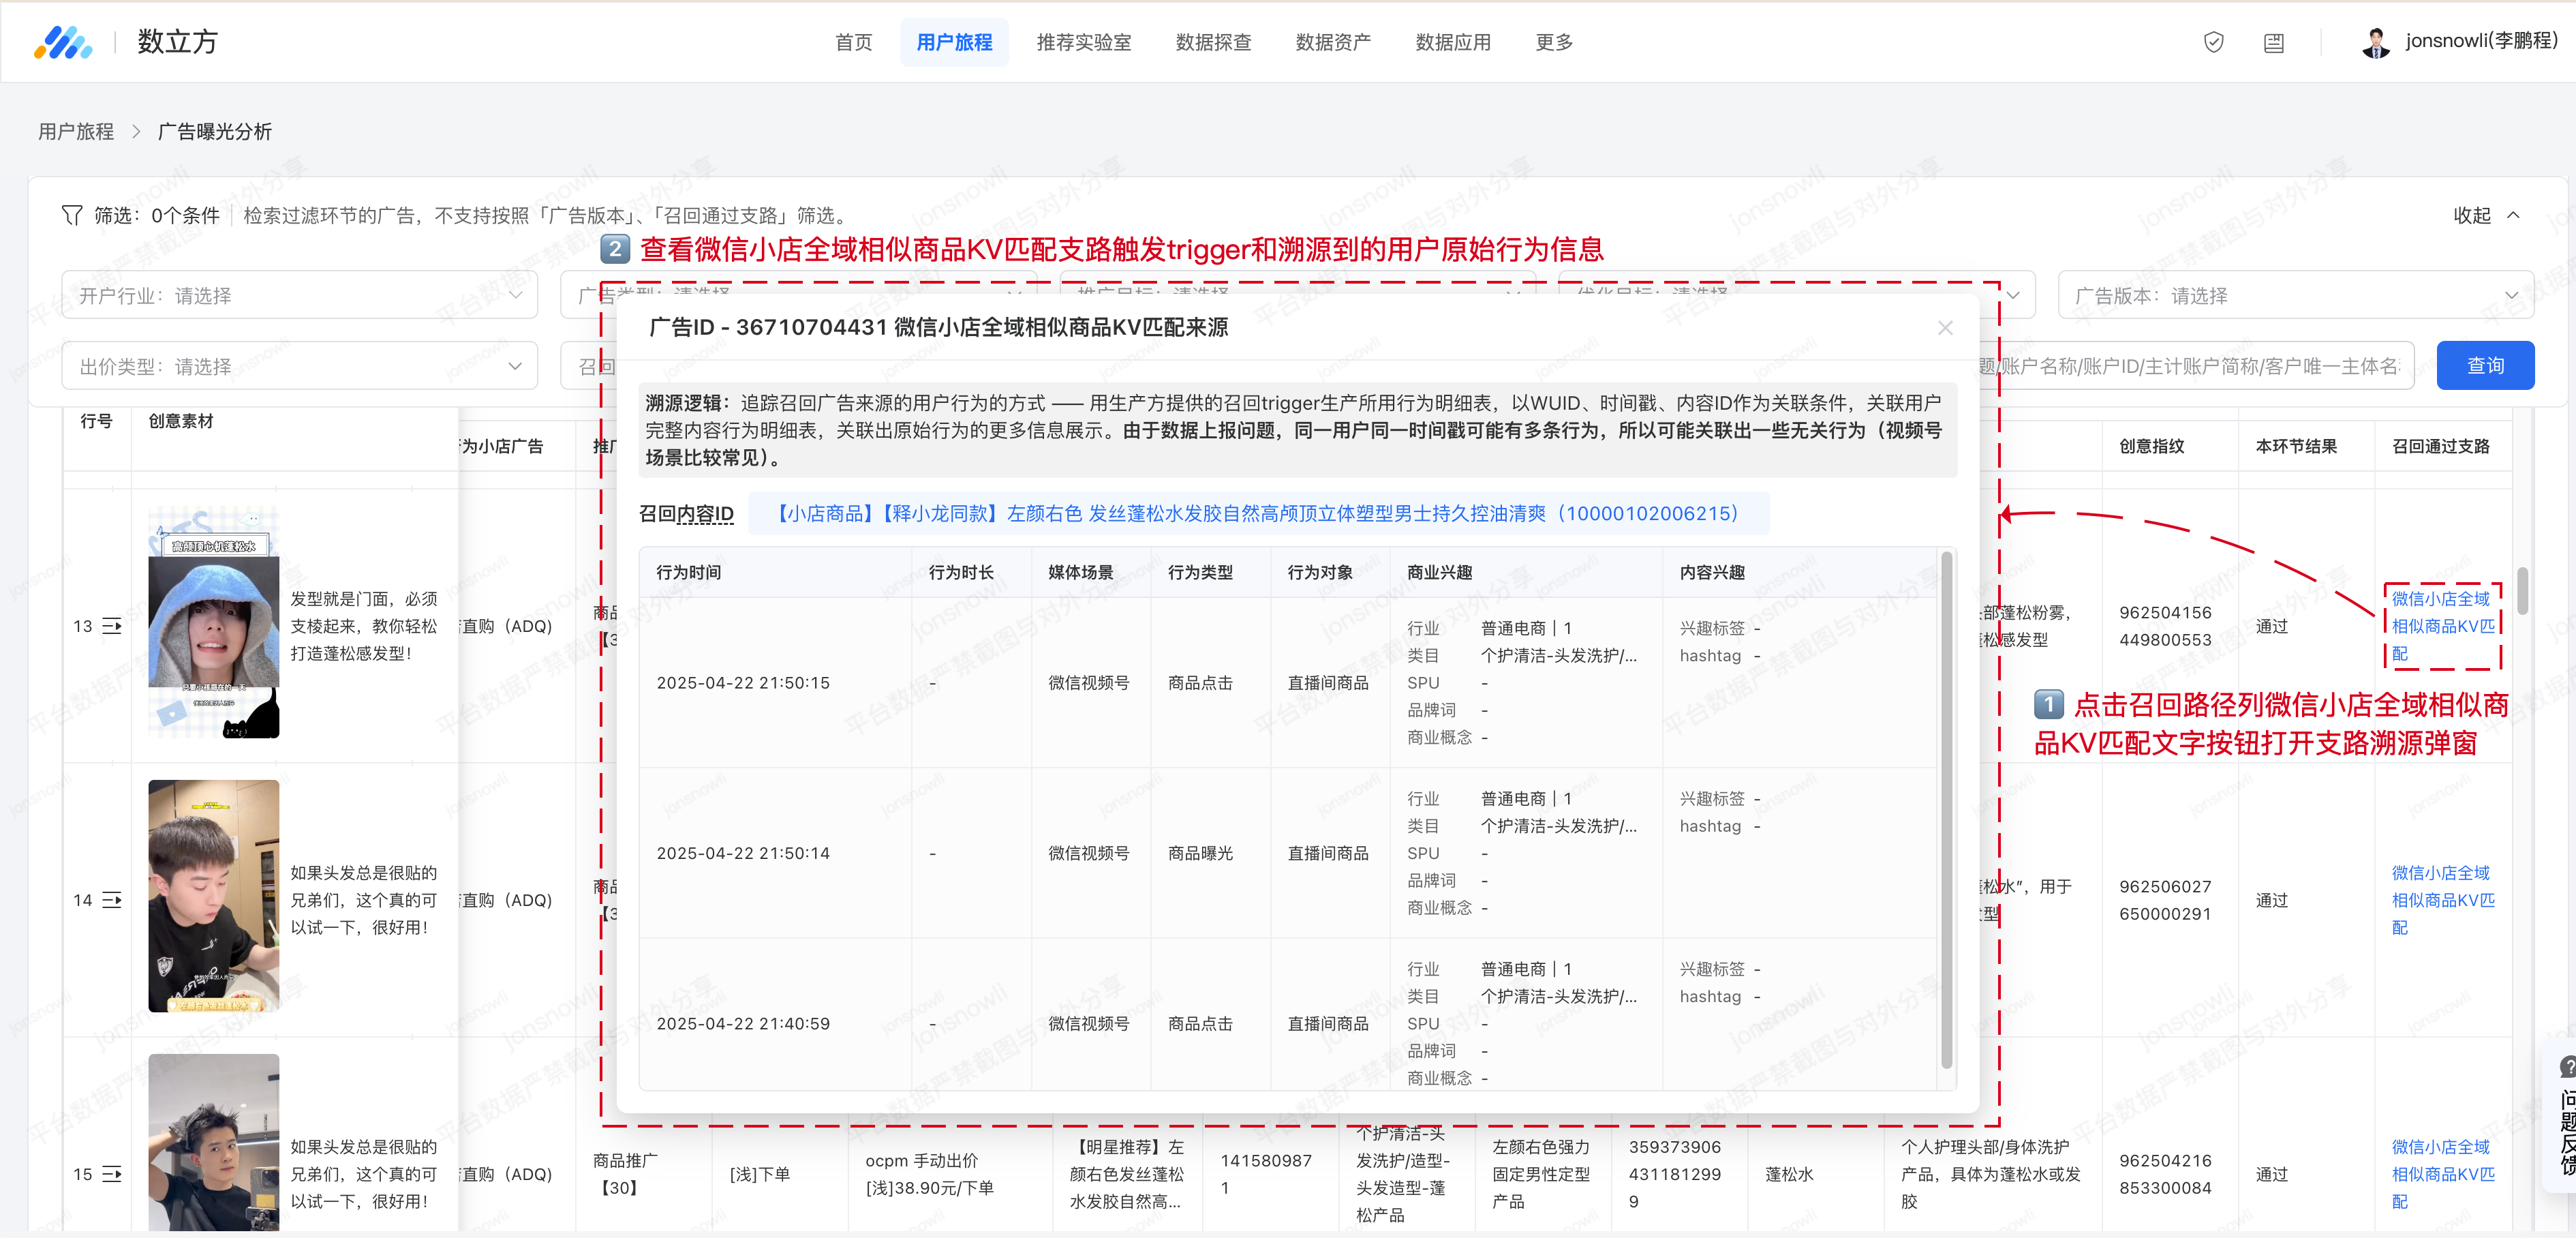Click the 数立方 logo icon
Viewport: 2576px width, 1238px height.
pyautogui.click(x=62, y=42)
